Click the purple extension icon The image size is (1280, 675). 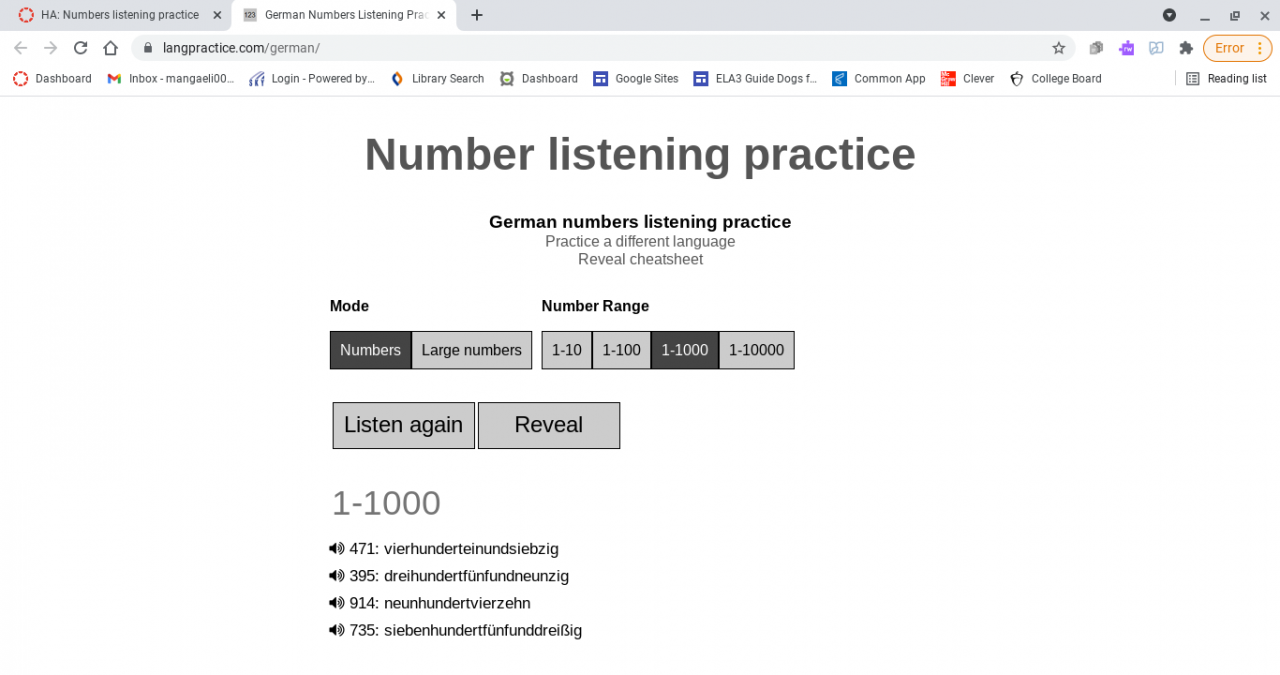(x=1127, y=48)
